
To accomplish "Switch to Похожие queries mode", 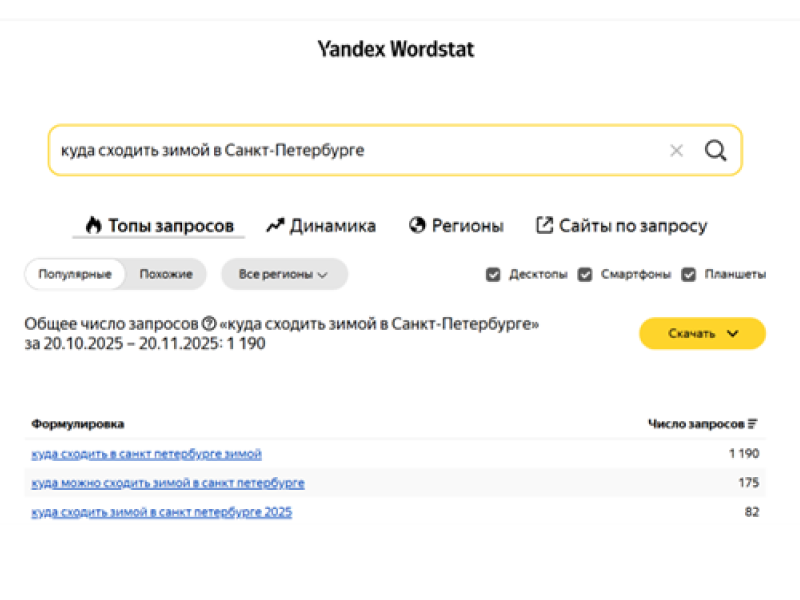I will click(166, 273).
